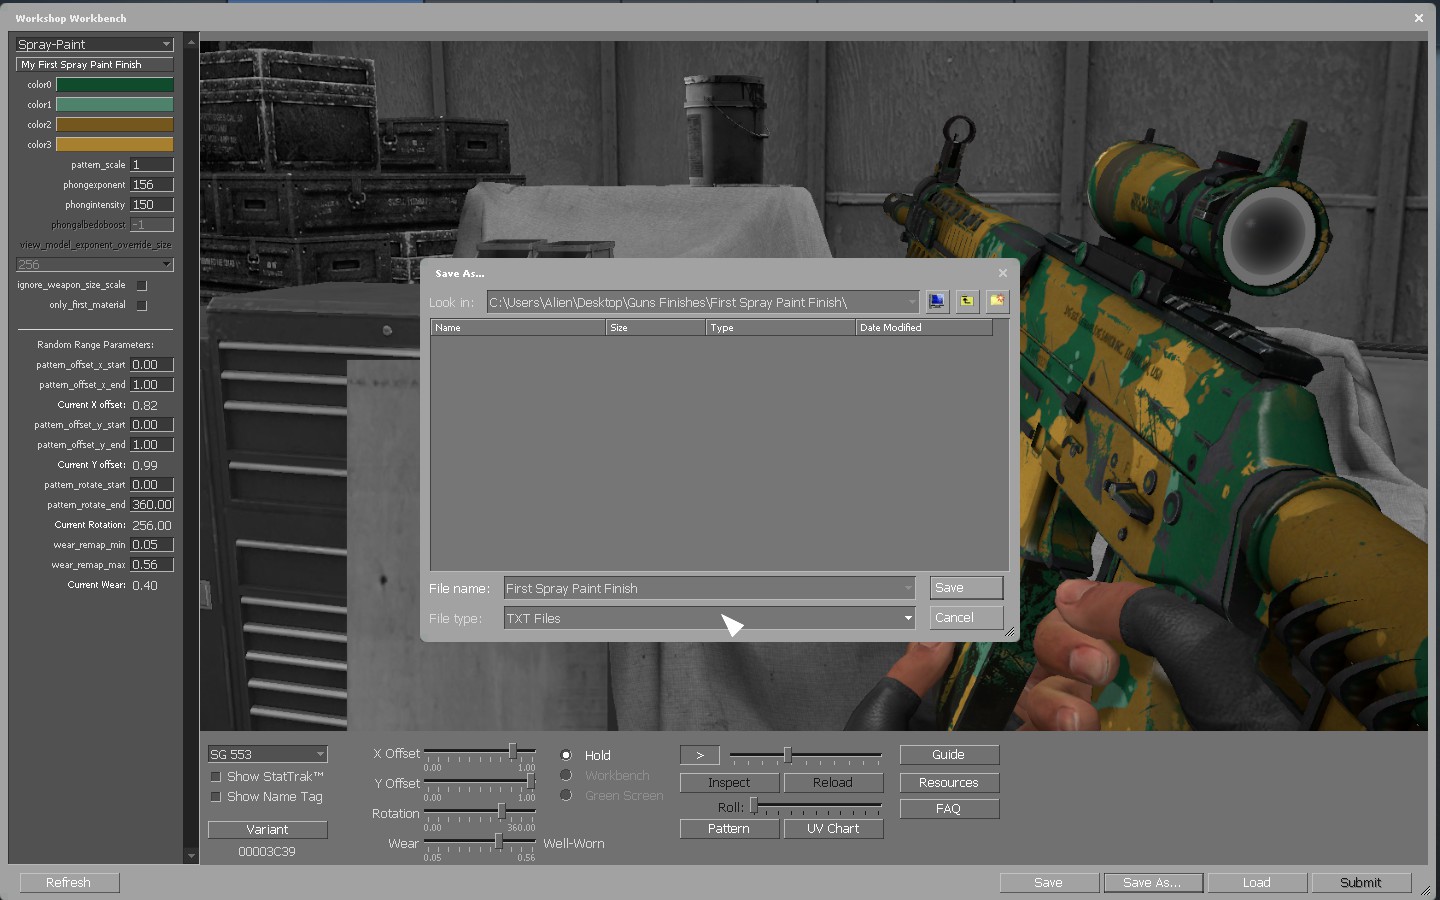Click the wear_remap_min input field
The width and height of the screenshot is (1440, 900).
(x=152, y=545)
